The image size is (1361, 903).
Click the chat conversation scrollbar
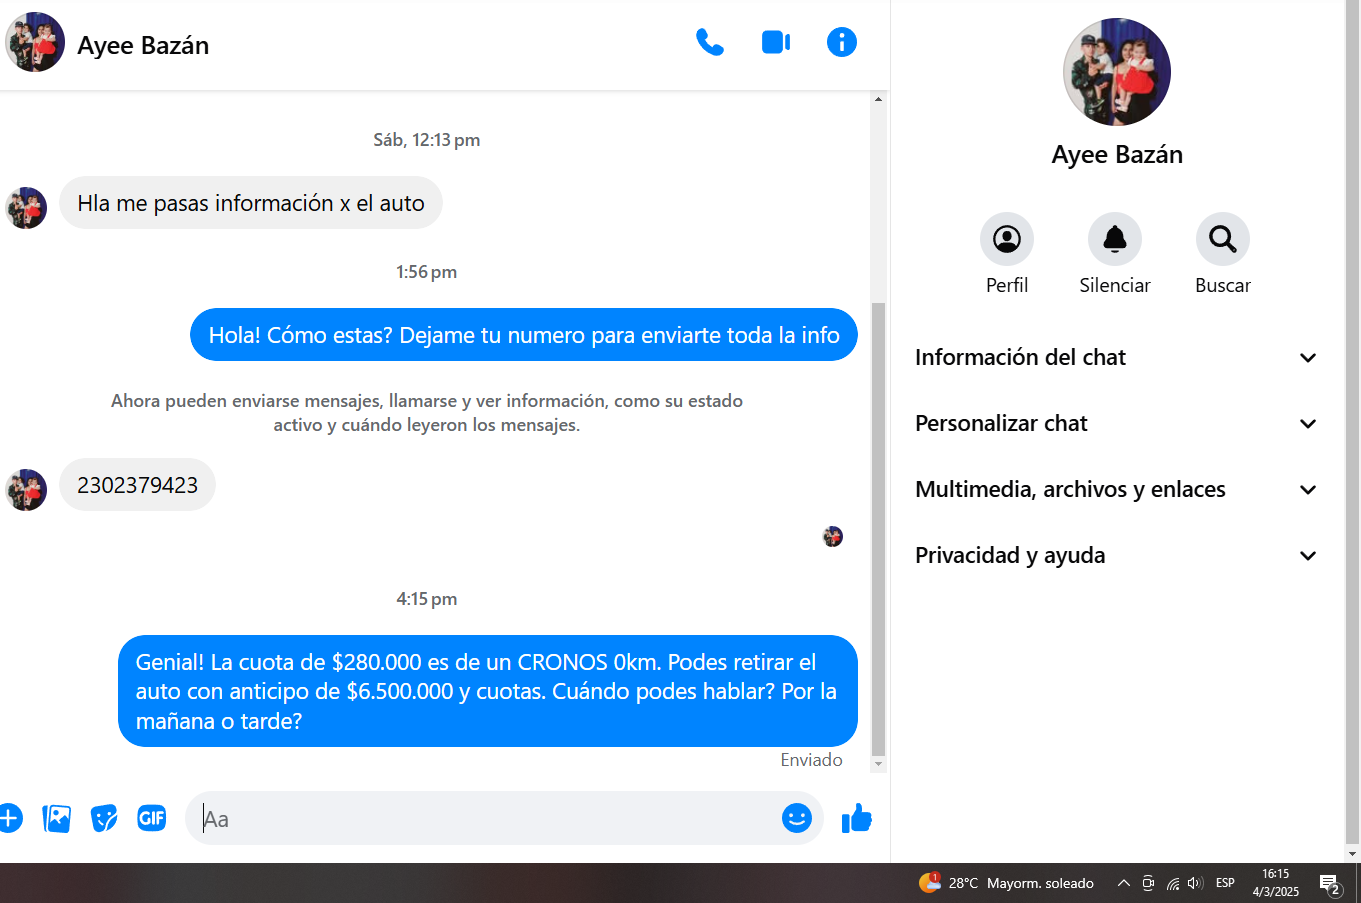click(878, 528)
